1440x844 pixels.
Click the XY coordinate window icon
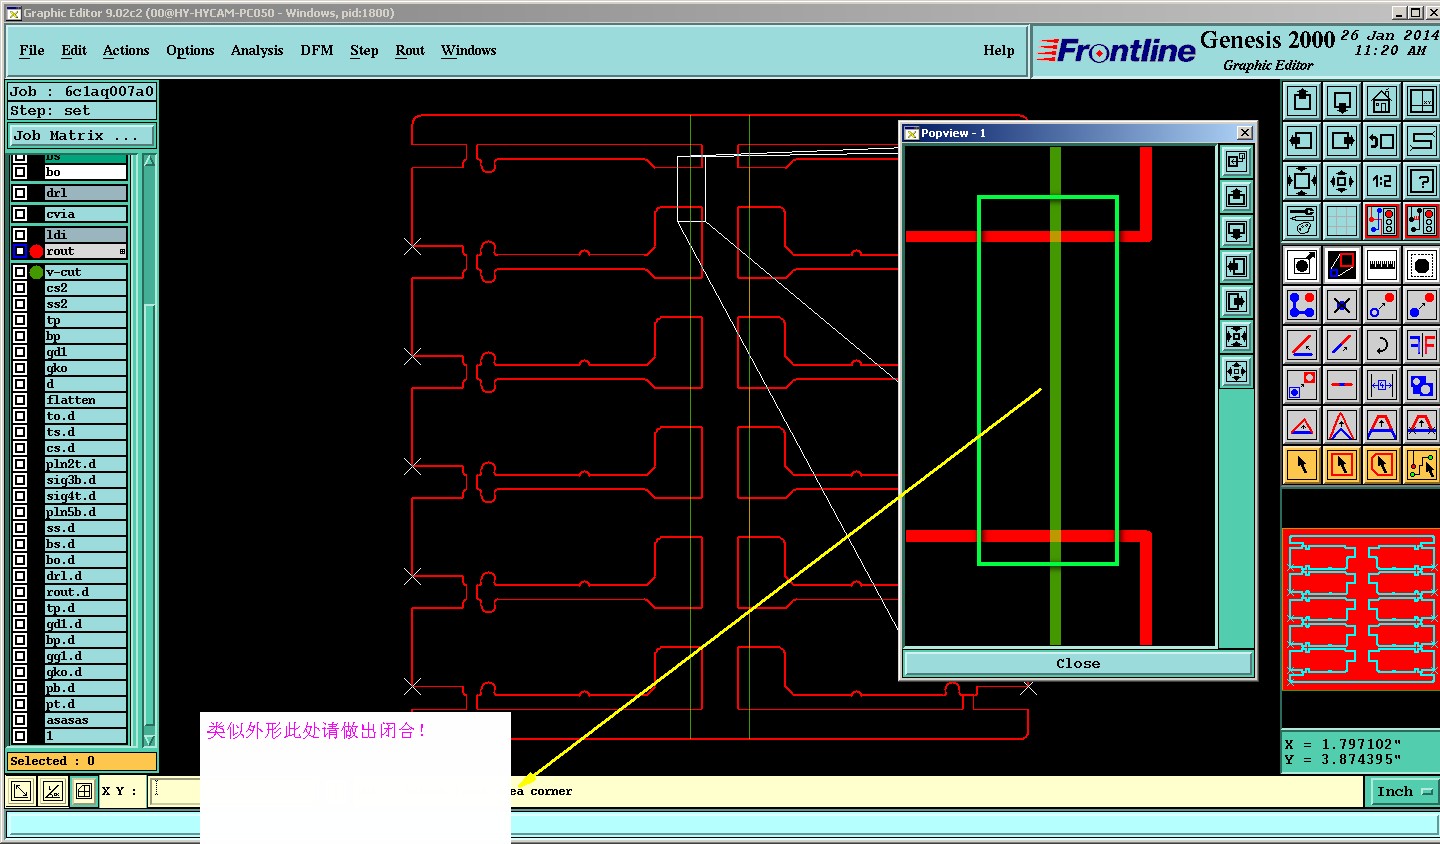click(1421, 101)
